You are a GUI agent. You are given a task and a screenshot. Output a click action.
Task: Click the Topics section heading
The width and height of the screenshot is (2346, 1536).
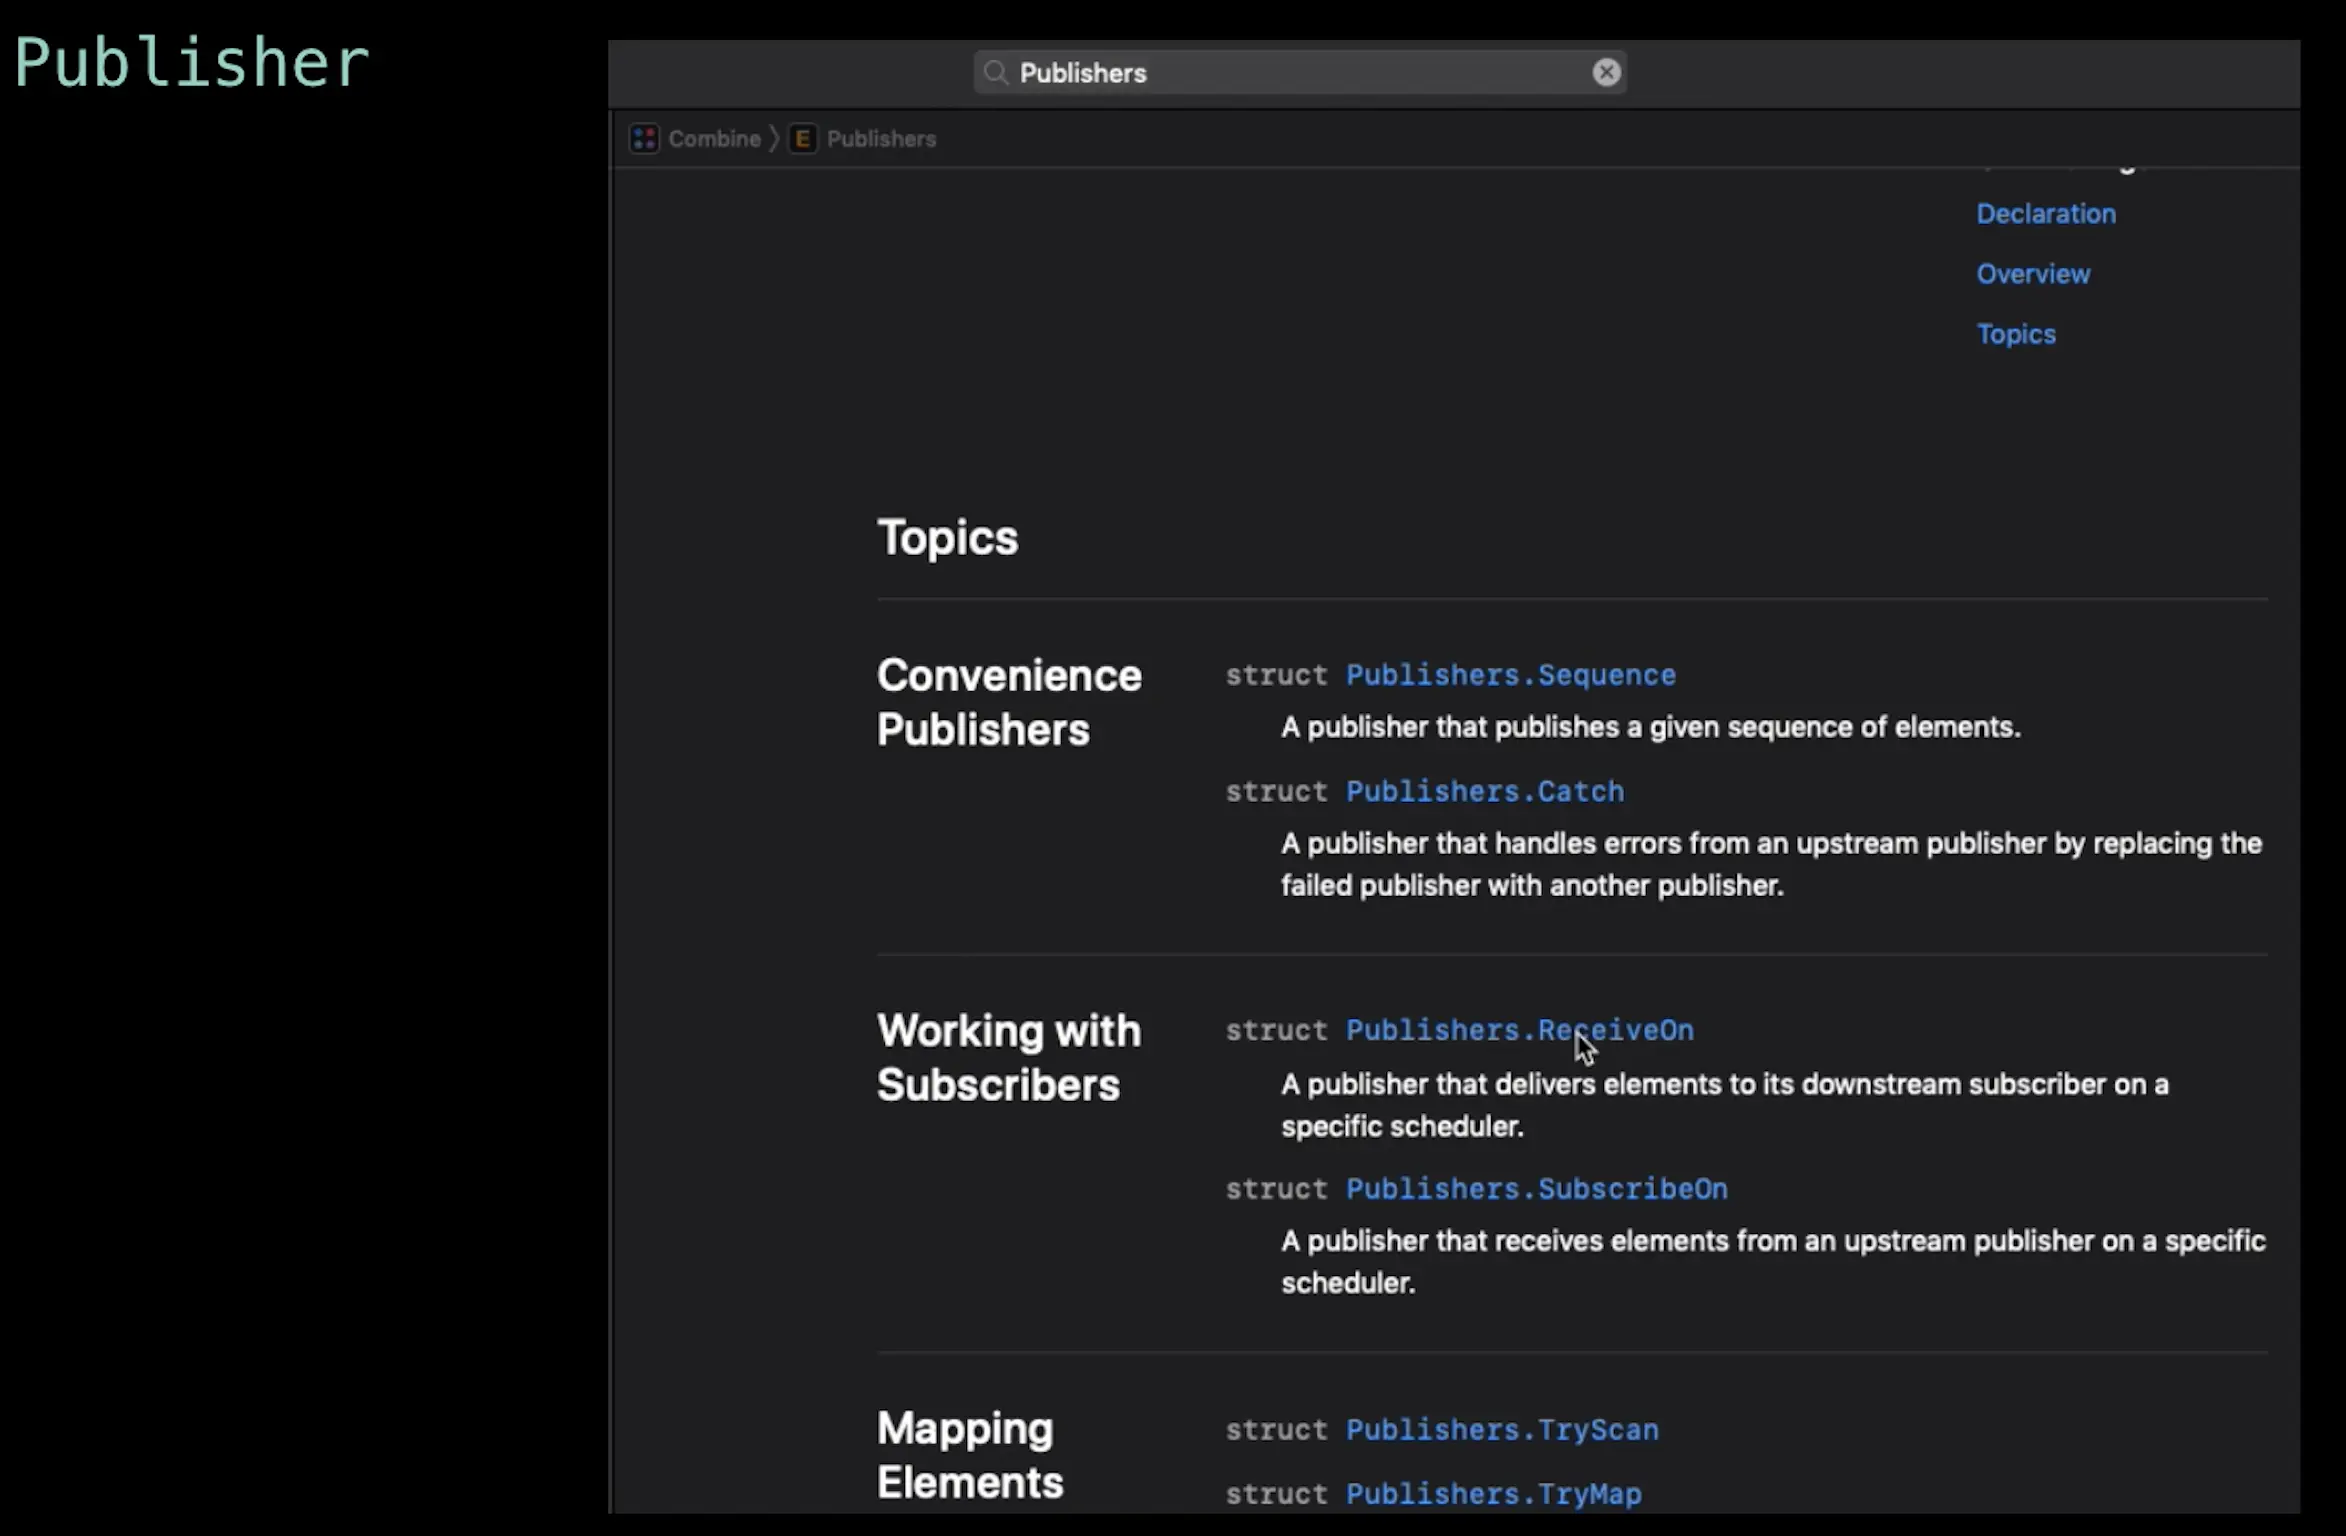pyautogui.click(x=947, y=538)
